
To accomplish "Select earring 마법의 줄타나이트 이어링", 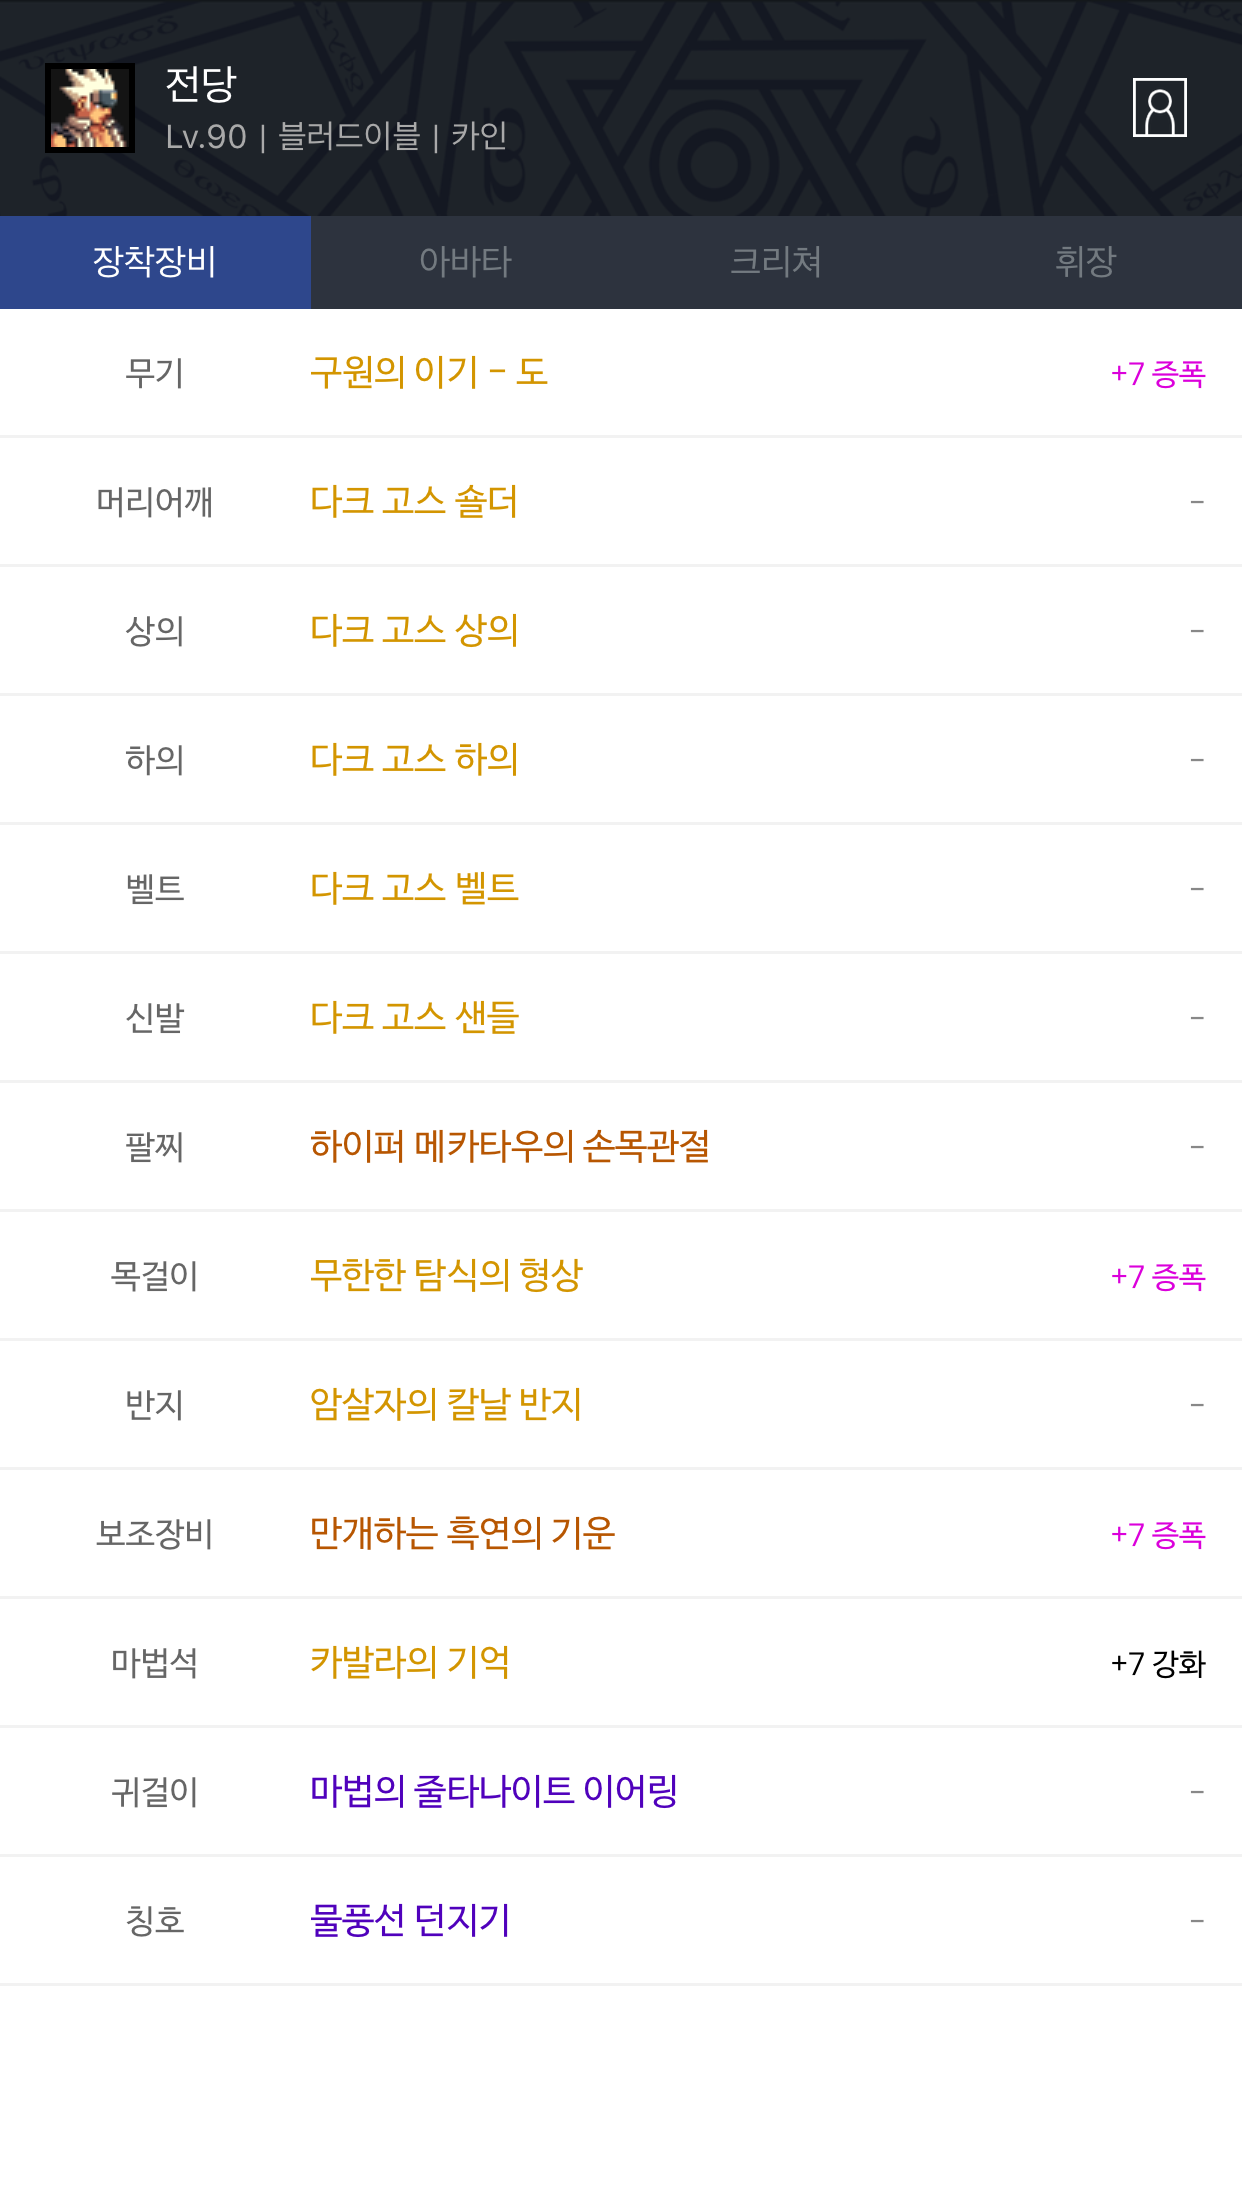I will click(494, 1791).
